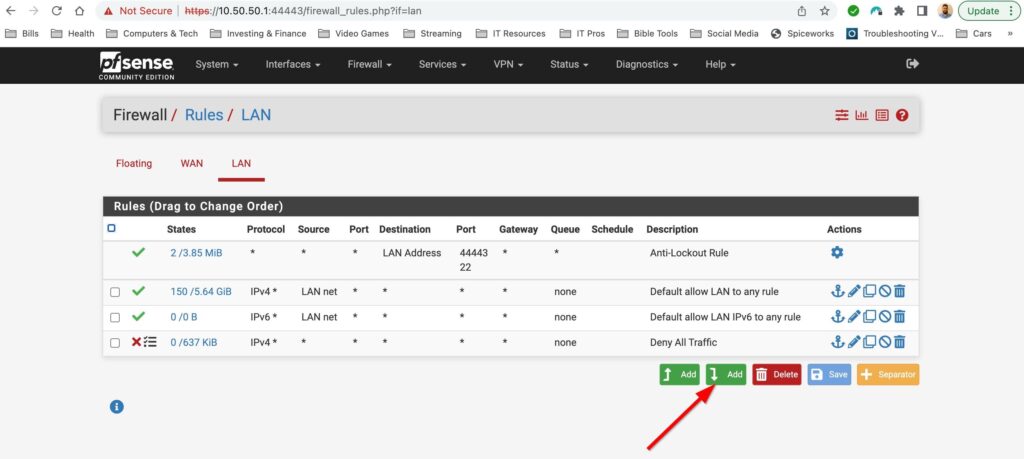The image size is (1024, 459).
Task: Check the Deny All Traffic rule checkbox
Action: coord(115,343)
